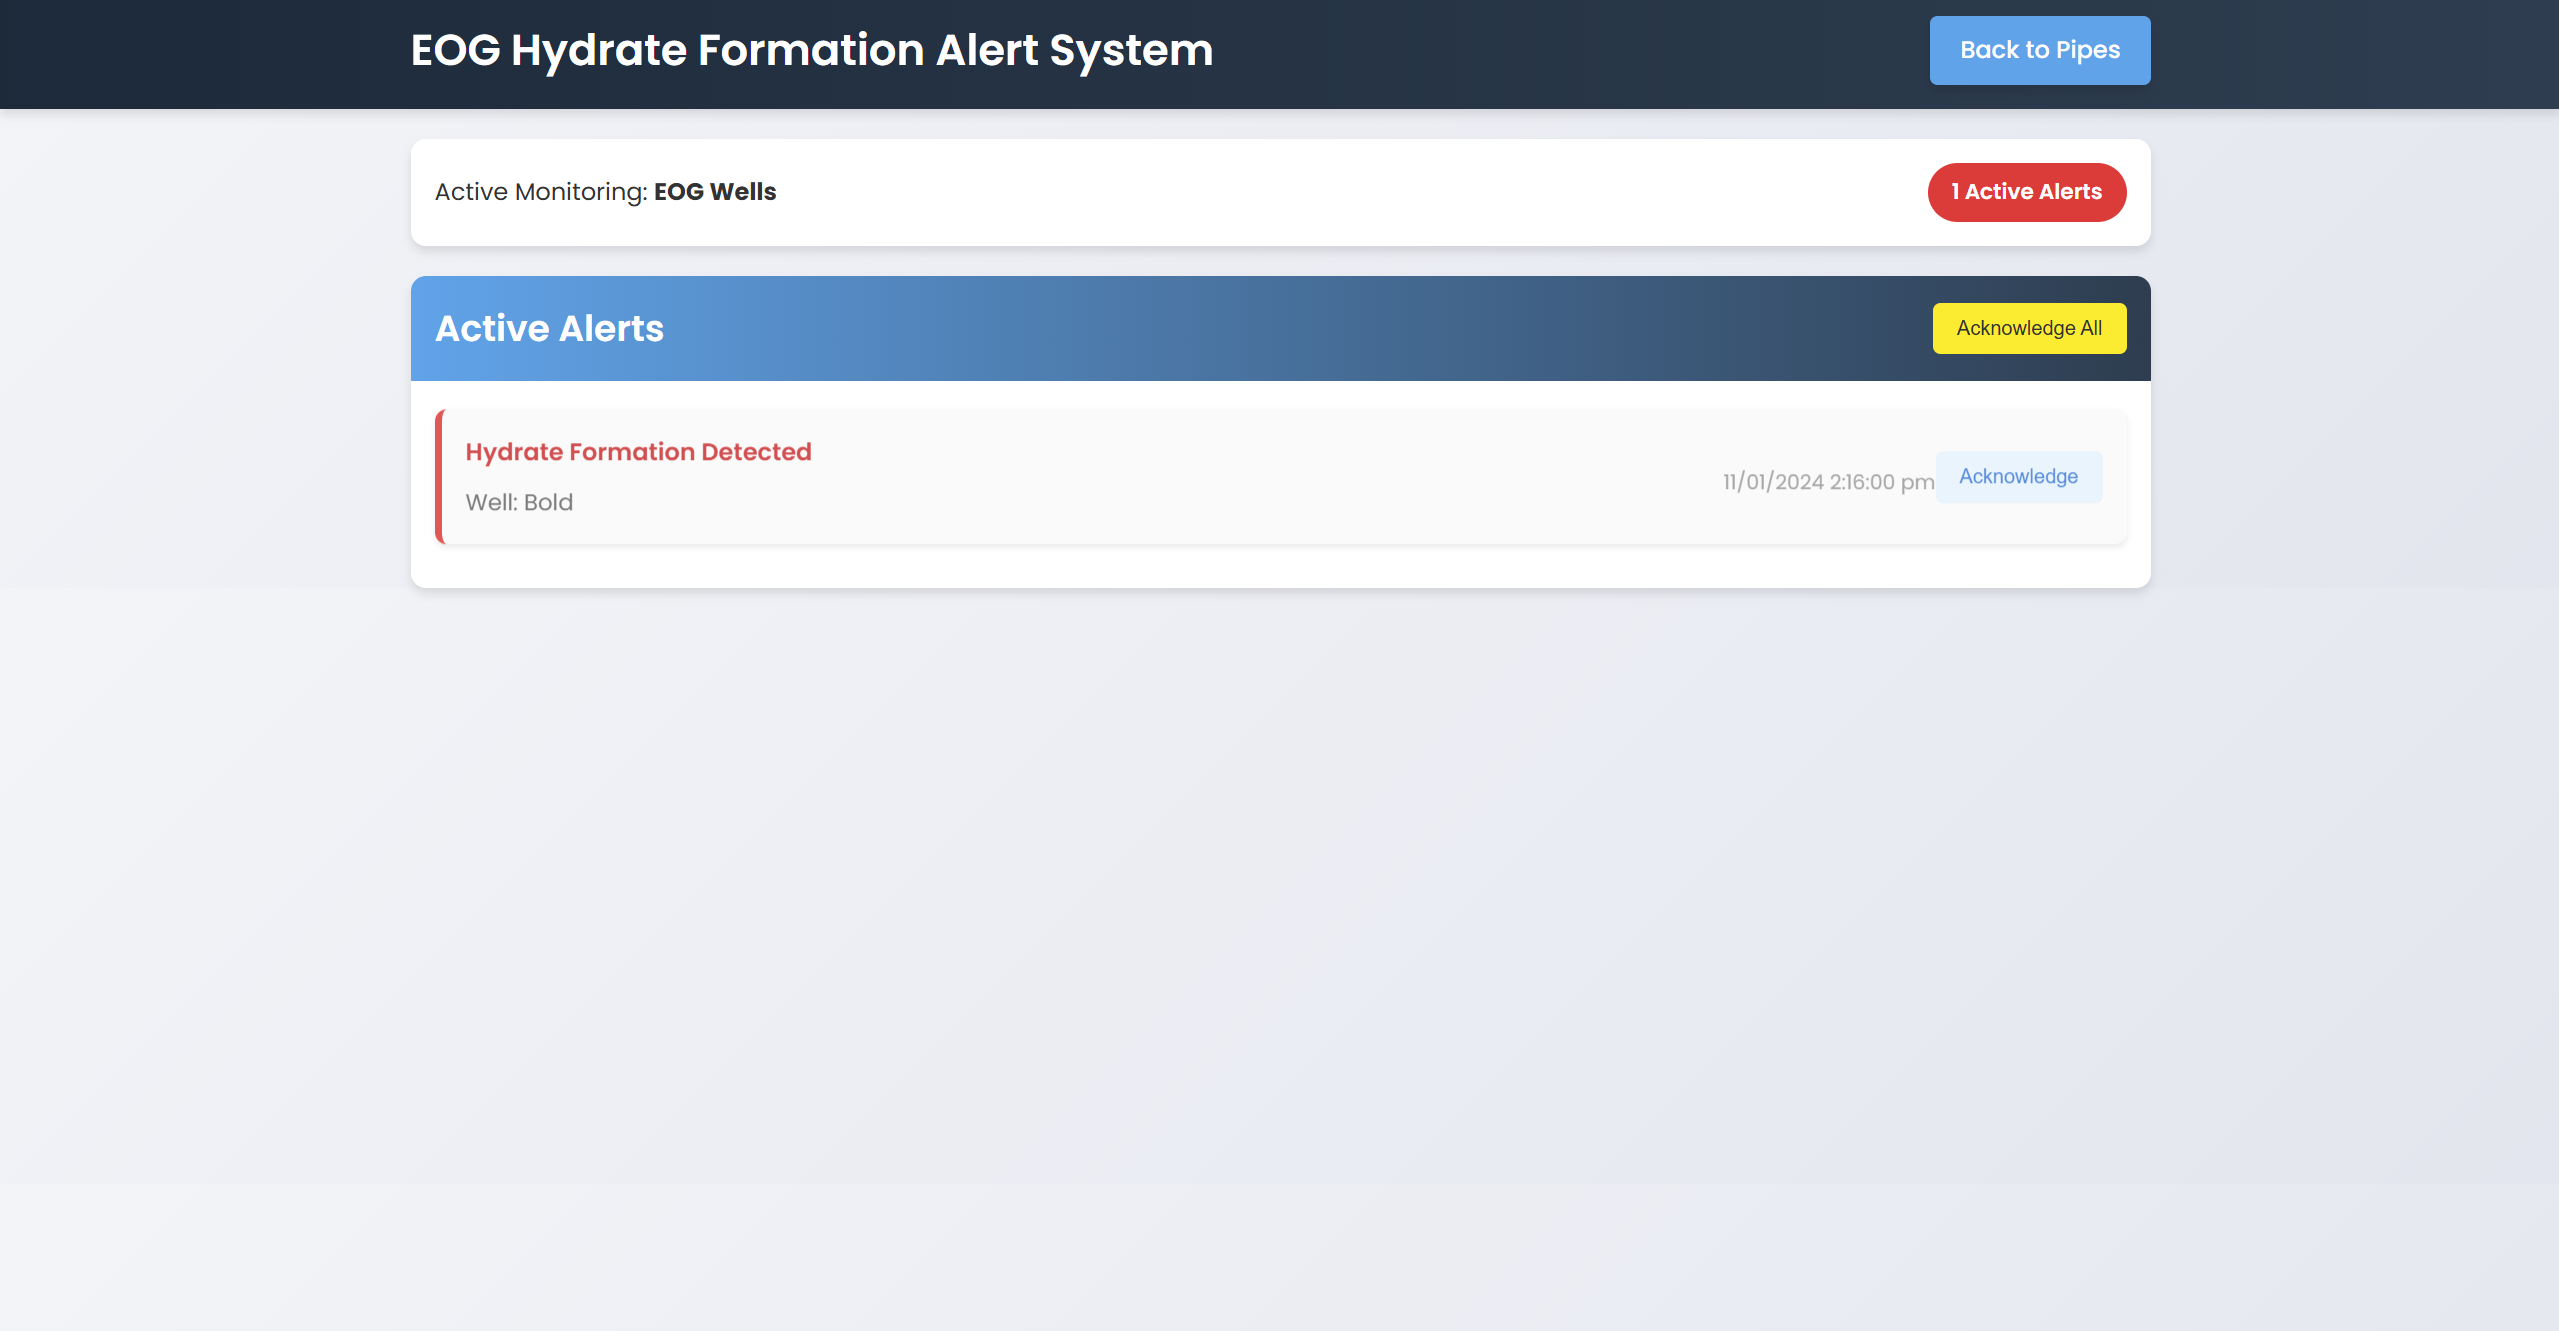The height and width of the screenshot is (1331, 2559).
Task: Click the 11/01/2024 2:16:00 pm timestamp
Action: click(x=1827, y=482)
